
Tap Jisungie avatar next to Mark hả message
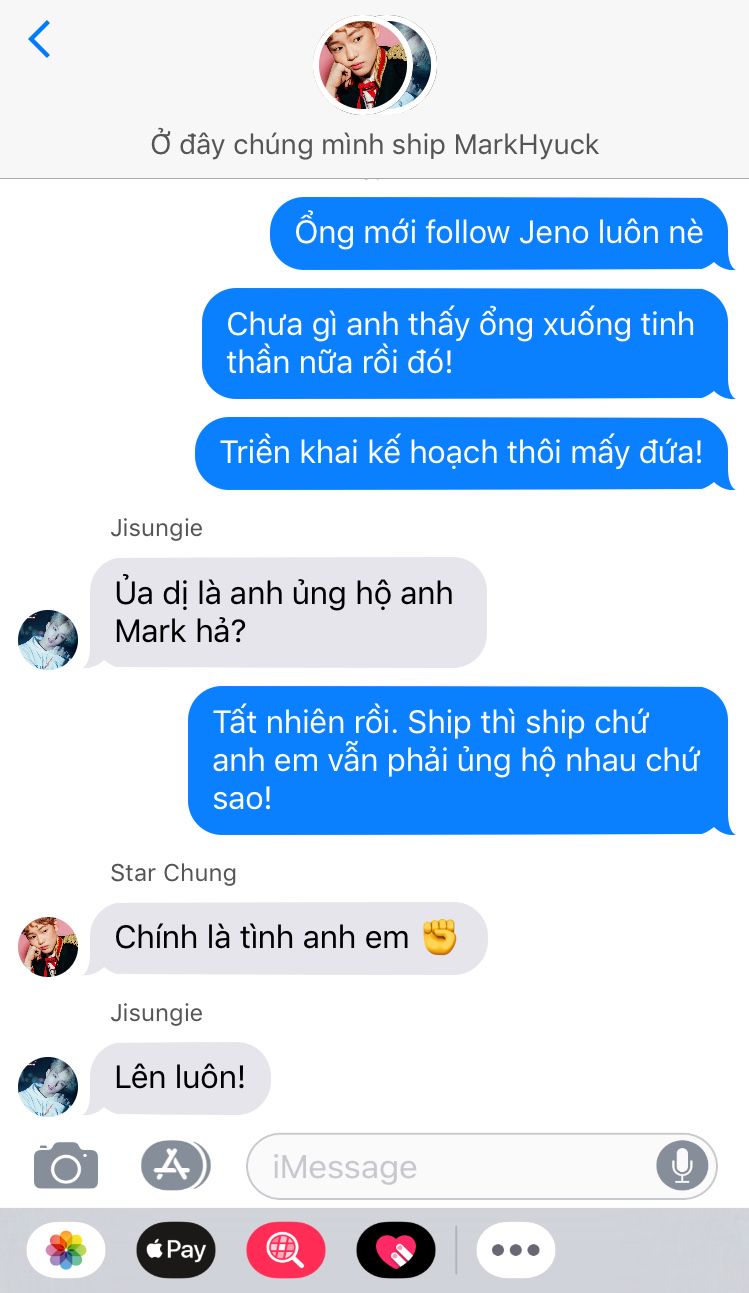(x=48, y=639)
